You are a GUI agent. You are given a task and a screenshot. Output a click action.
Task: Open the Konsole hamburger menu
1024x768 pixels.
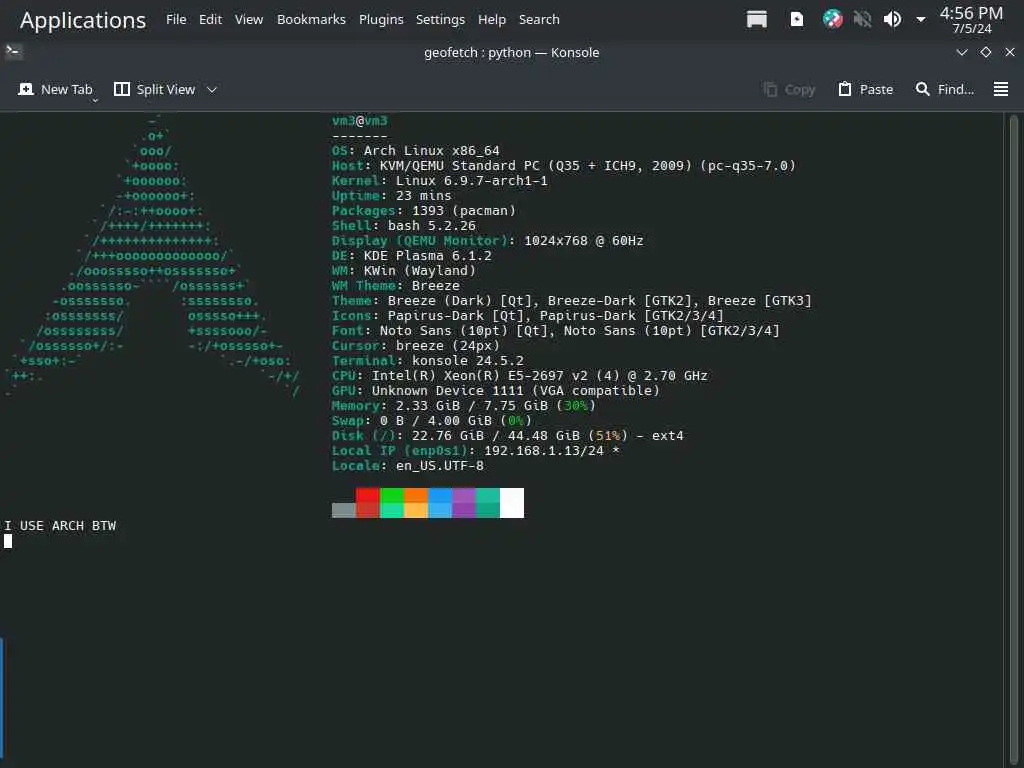[x=1000, y=89]
